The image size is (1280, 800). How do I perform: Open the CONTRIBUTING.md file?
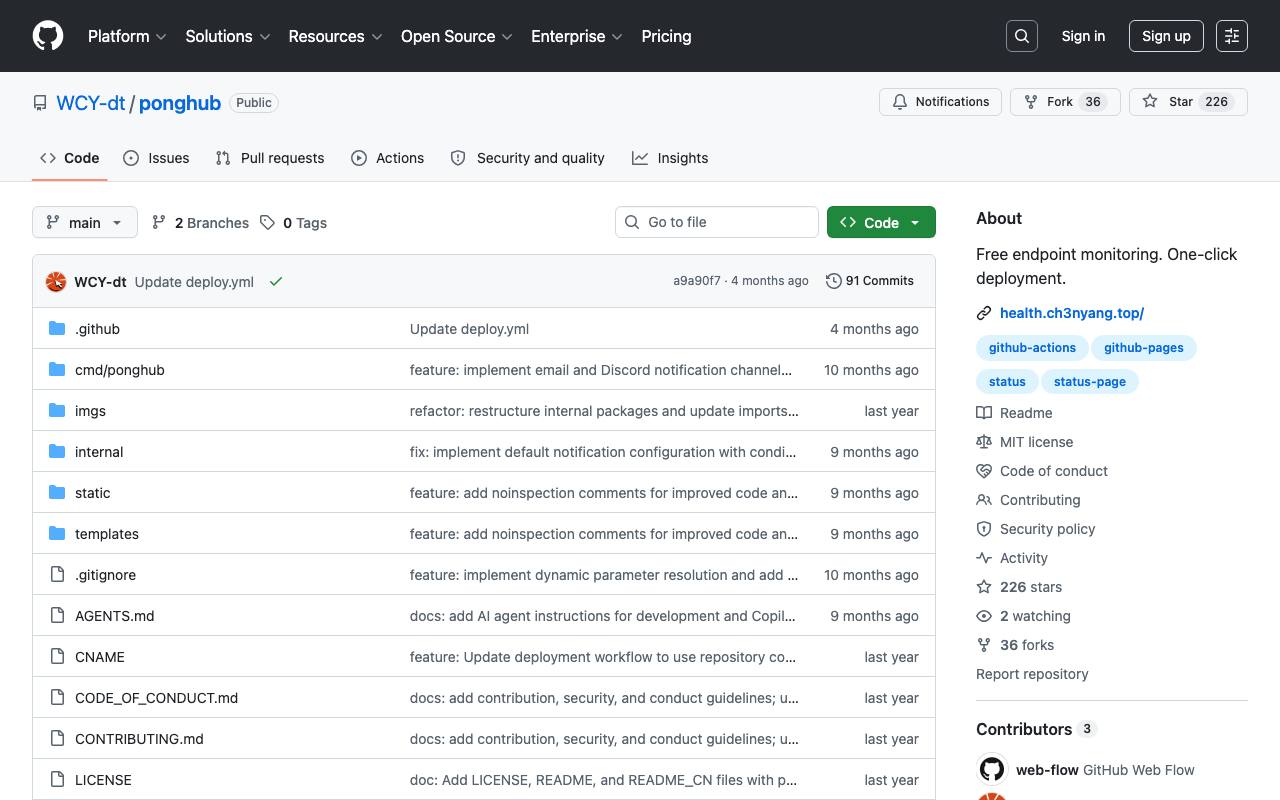(x=139, y=739)
